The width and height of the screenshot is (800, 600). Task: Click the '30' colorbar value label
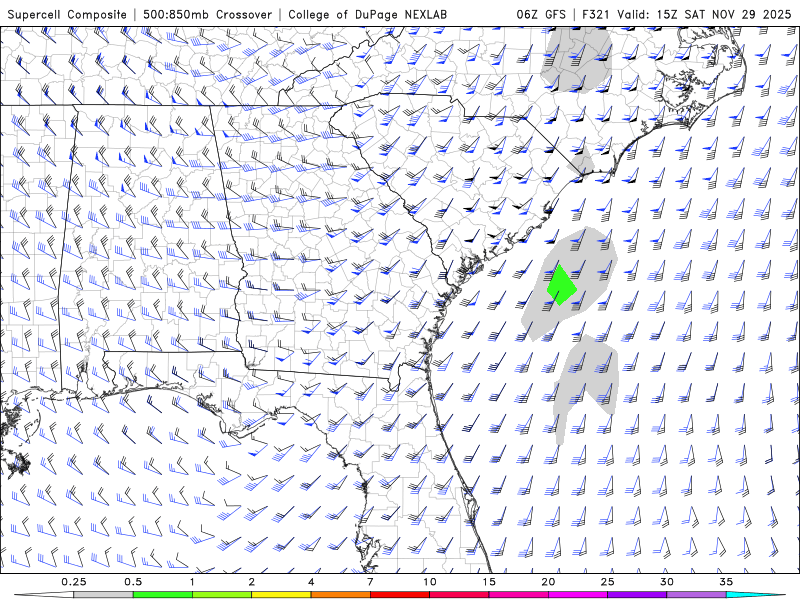click(666, 582)
